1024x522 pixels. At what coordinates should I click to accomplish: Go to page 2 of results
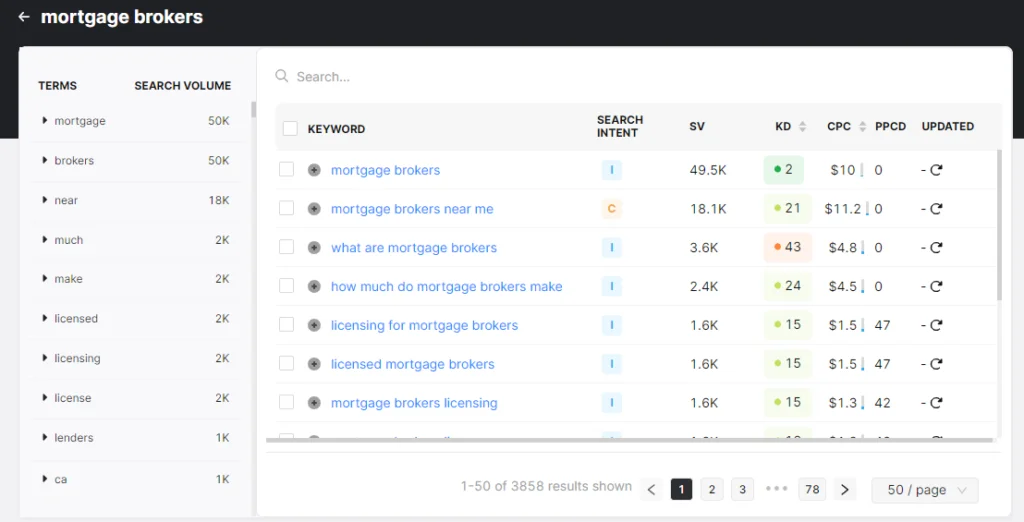pyautogui.click(x=711, y=489)
